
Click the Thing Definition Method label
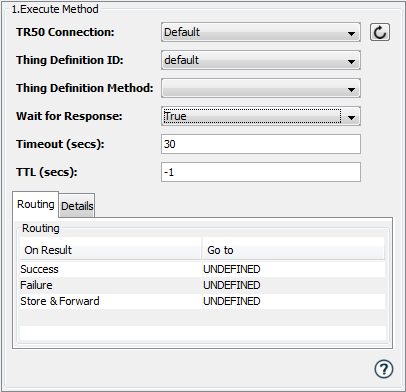click(85, 88)
